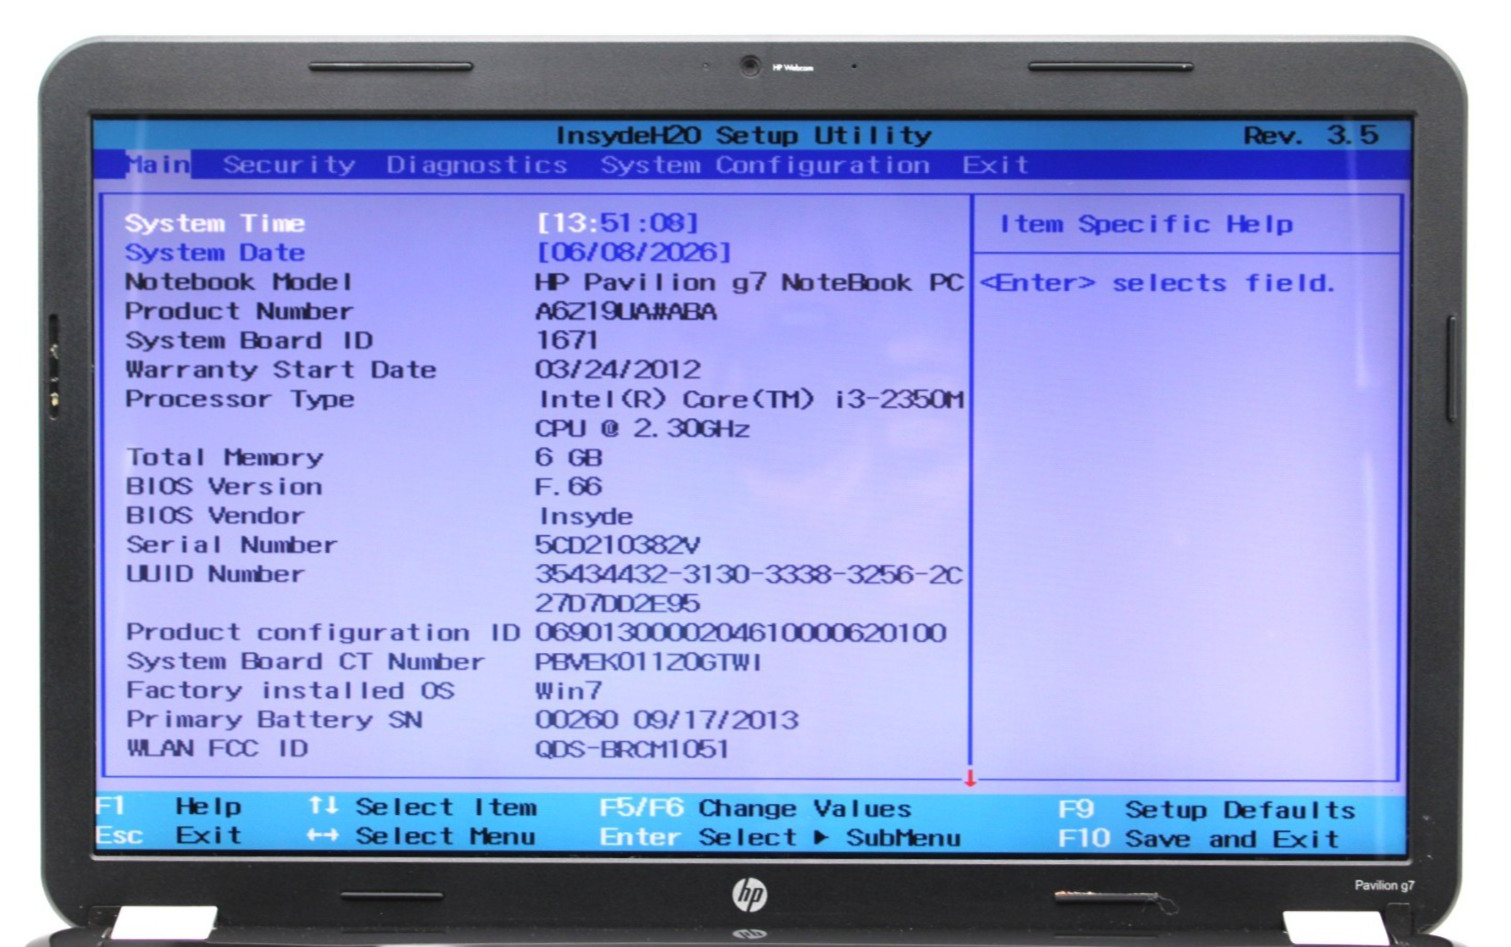Select the Exit menu tab
This screenshot has height=947, width=1511.
tap(995, 165)
